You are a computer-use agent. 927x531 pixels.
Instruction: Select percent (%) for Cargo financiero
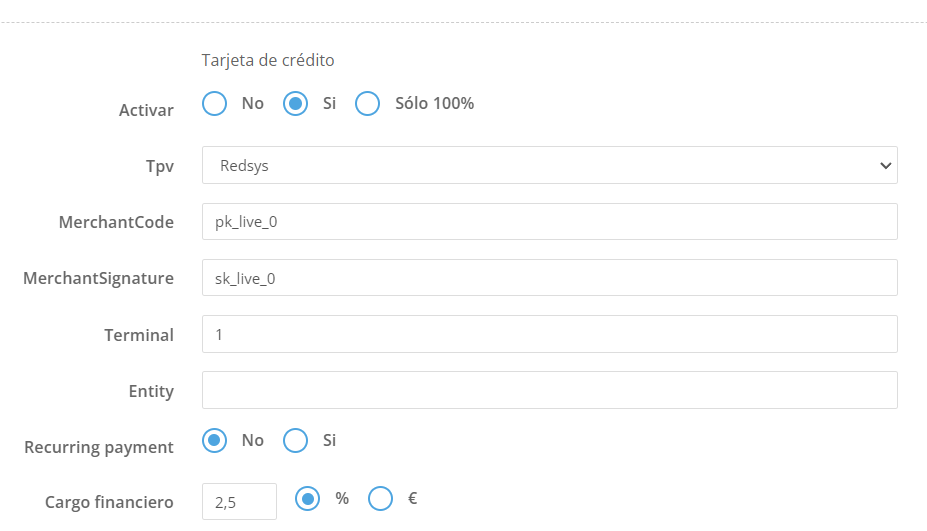308,498
